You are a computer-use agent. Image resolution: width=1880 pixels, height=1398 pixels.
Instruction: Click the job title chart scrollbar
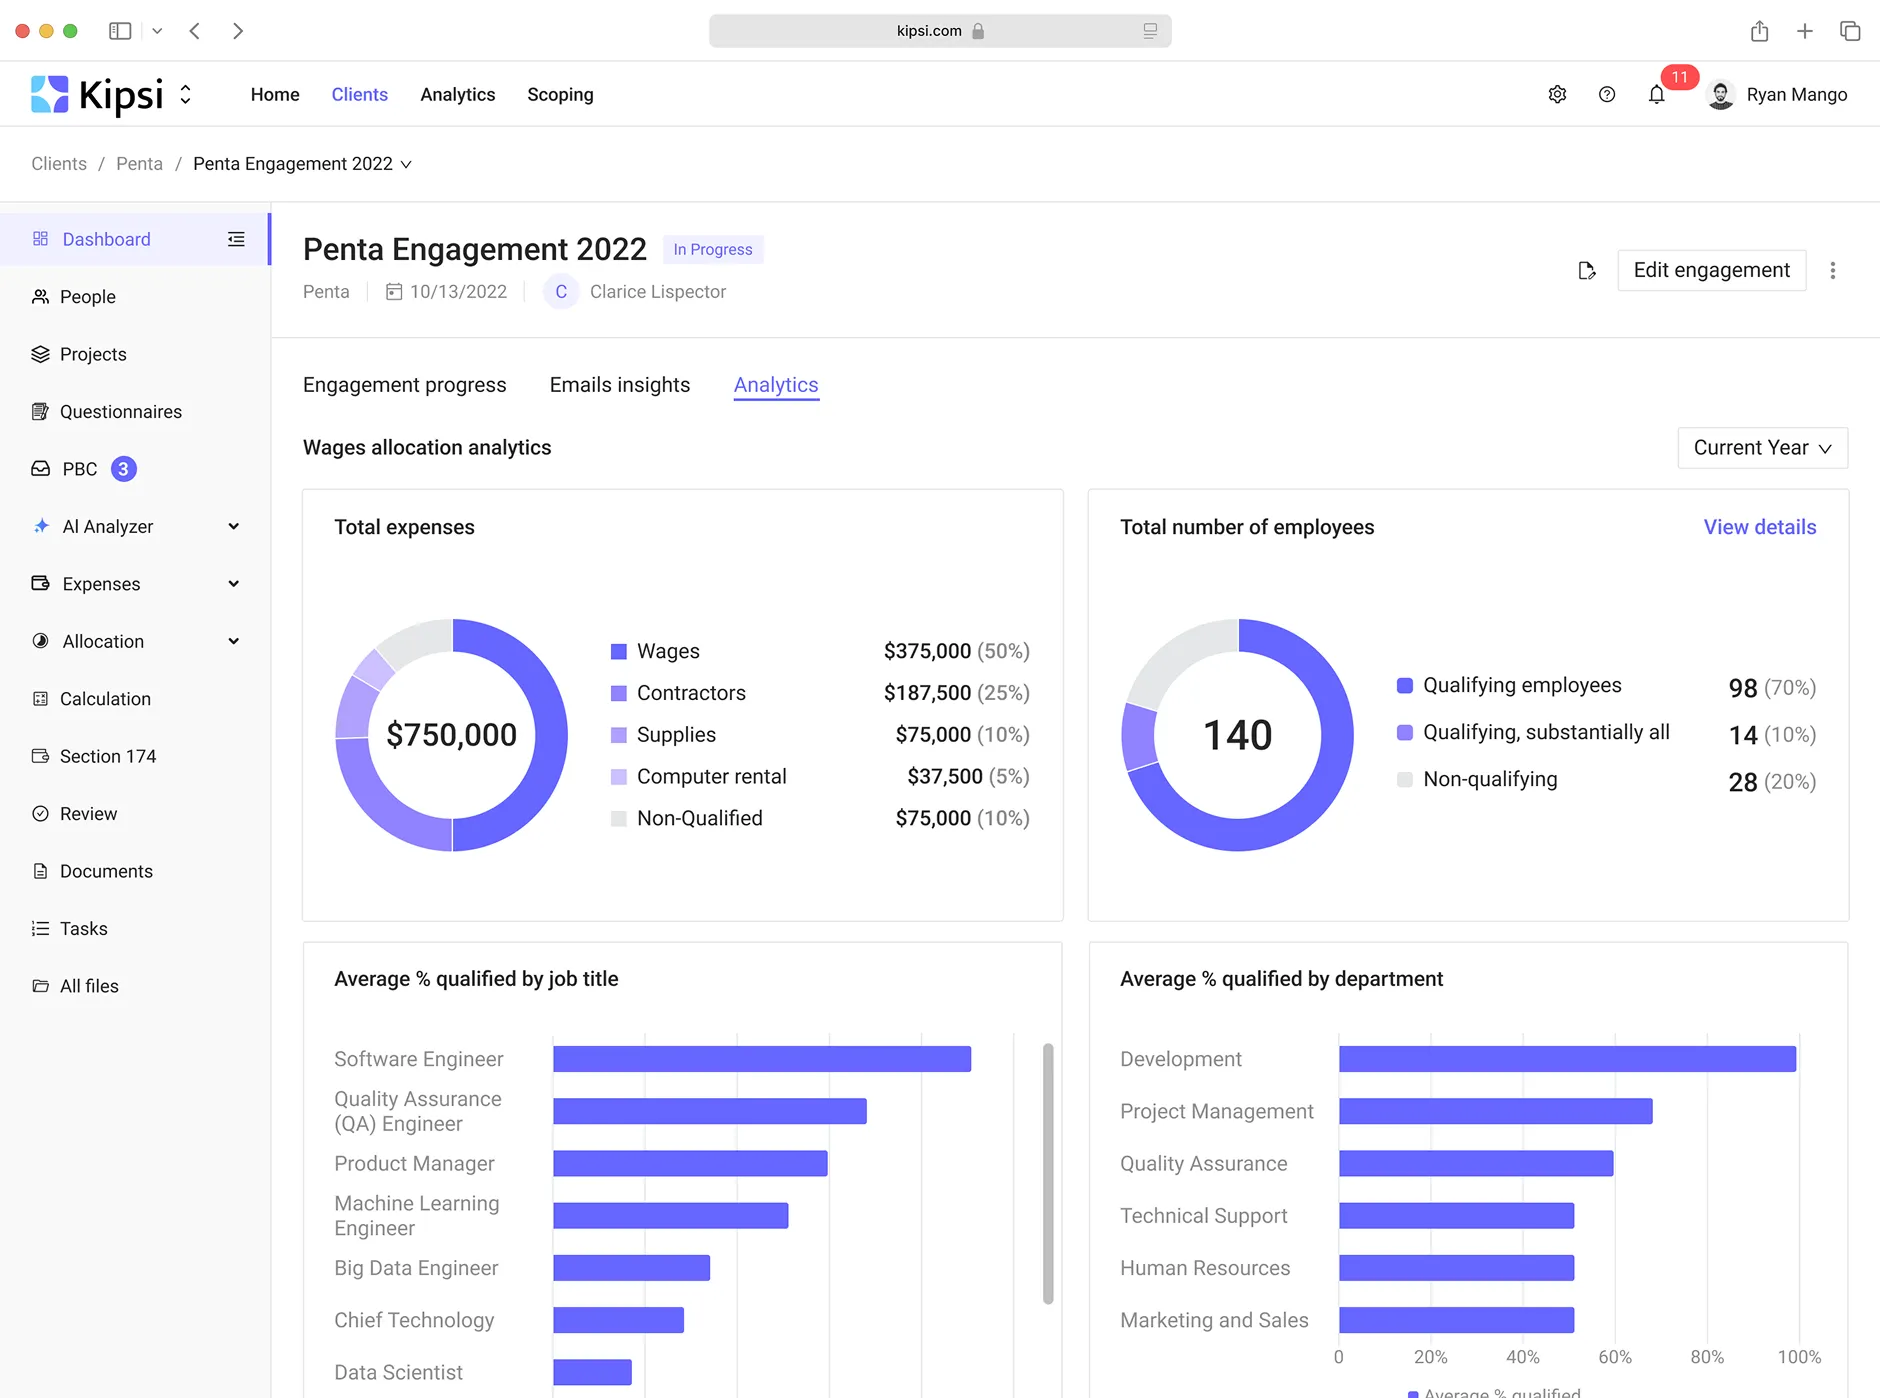coord(1048,1173)
